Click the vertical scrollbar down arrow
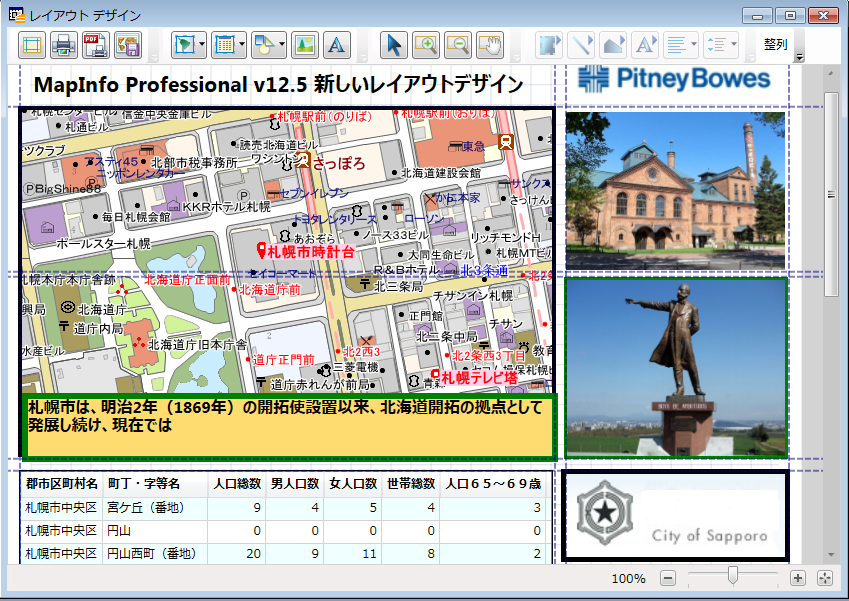Image resolution: width=849 pixels, height=601 pixels. (x=831, y=555)
